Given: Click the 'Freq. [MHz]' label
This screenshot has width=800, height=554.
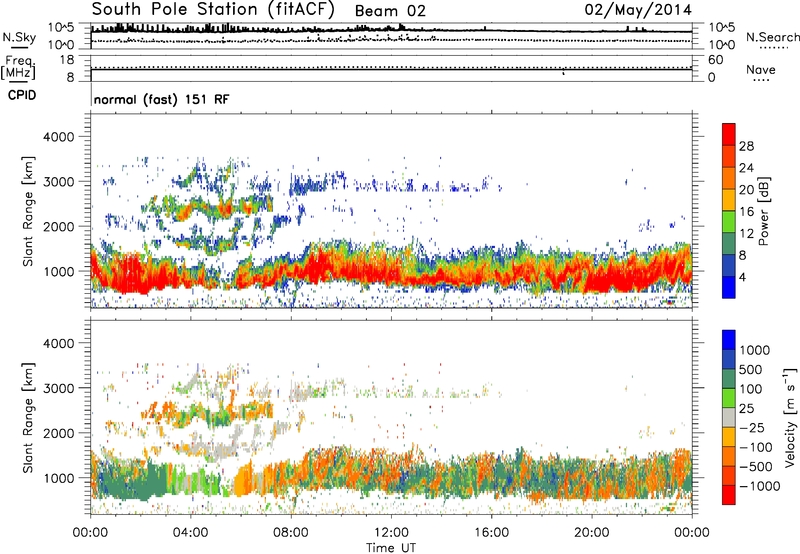Looking at the screenshot, I should coord(18,67).
